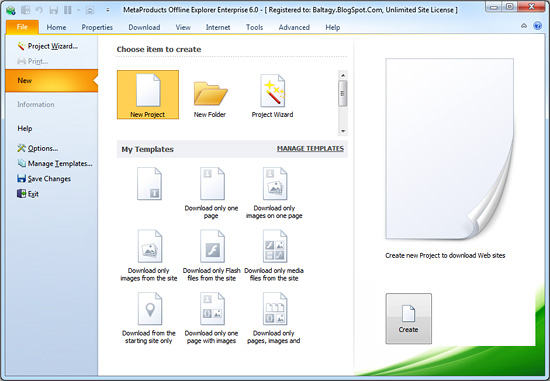Choose 'Download only images on one page' template
This screenshot has width=550, height=381.
tap(274, 193)
